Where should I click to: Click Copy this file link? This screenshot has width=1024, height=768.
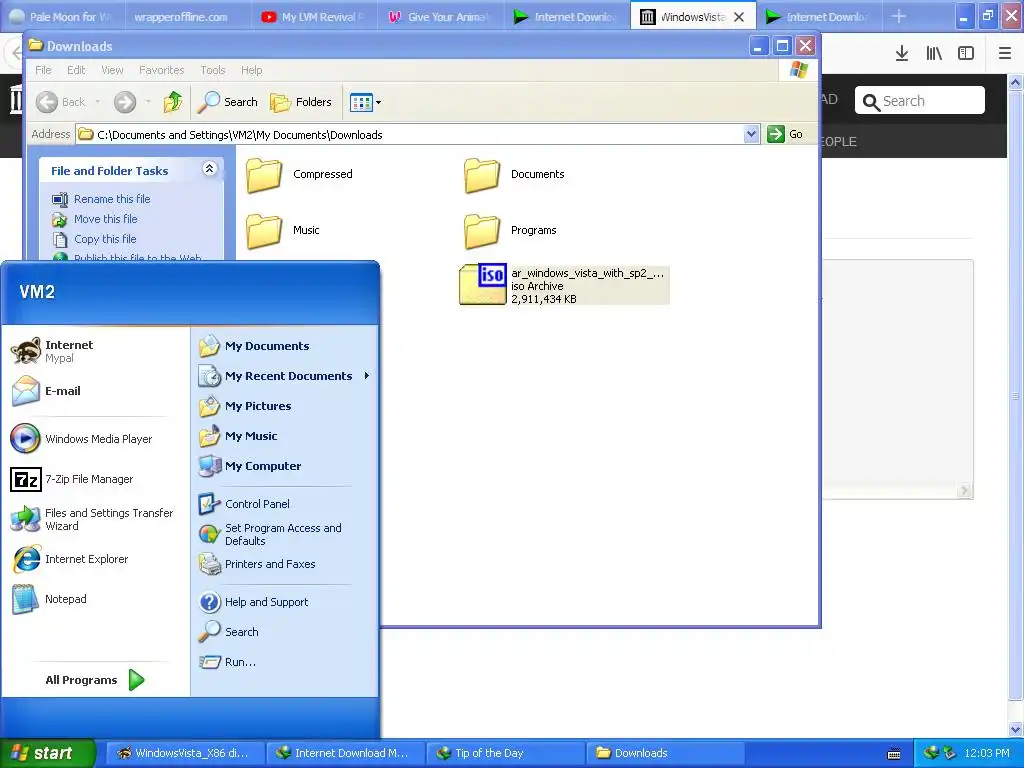104,240
